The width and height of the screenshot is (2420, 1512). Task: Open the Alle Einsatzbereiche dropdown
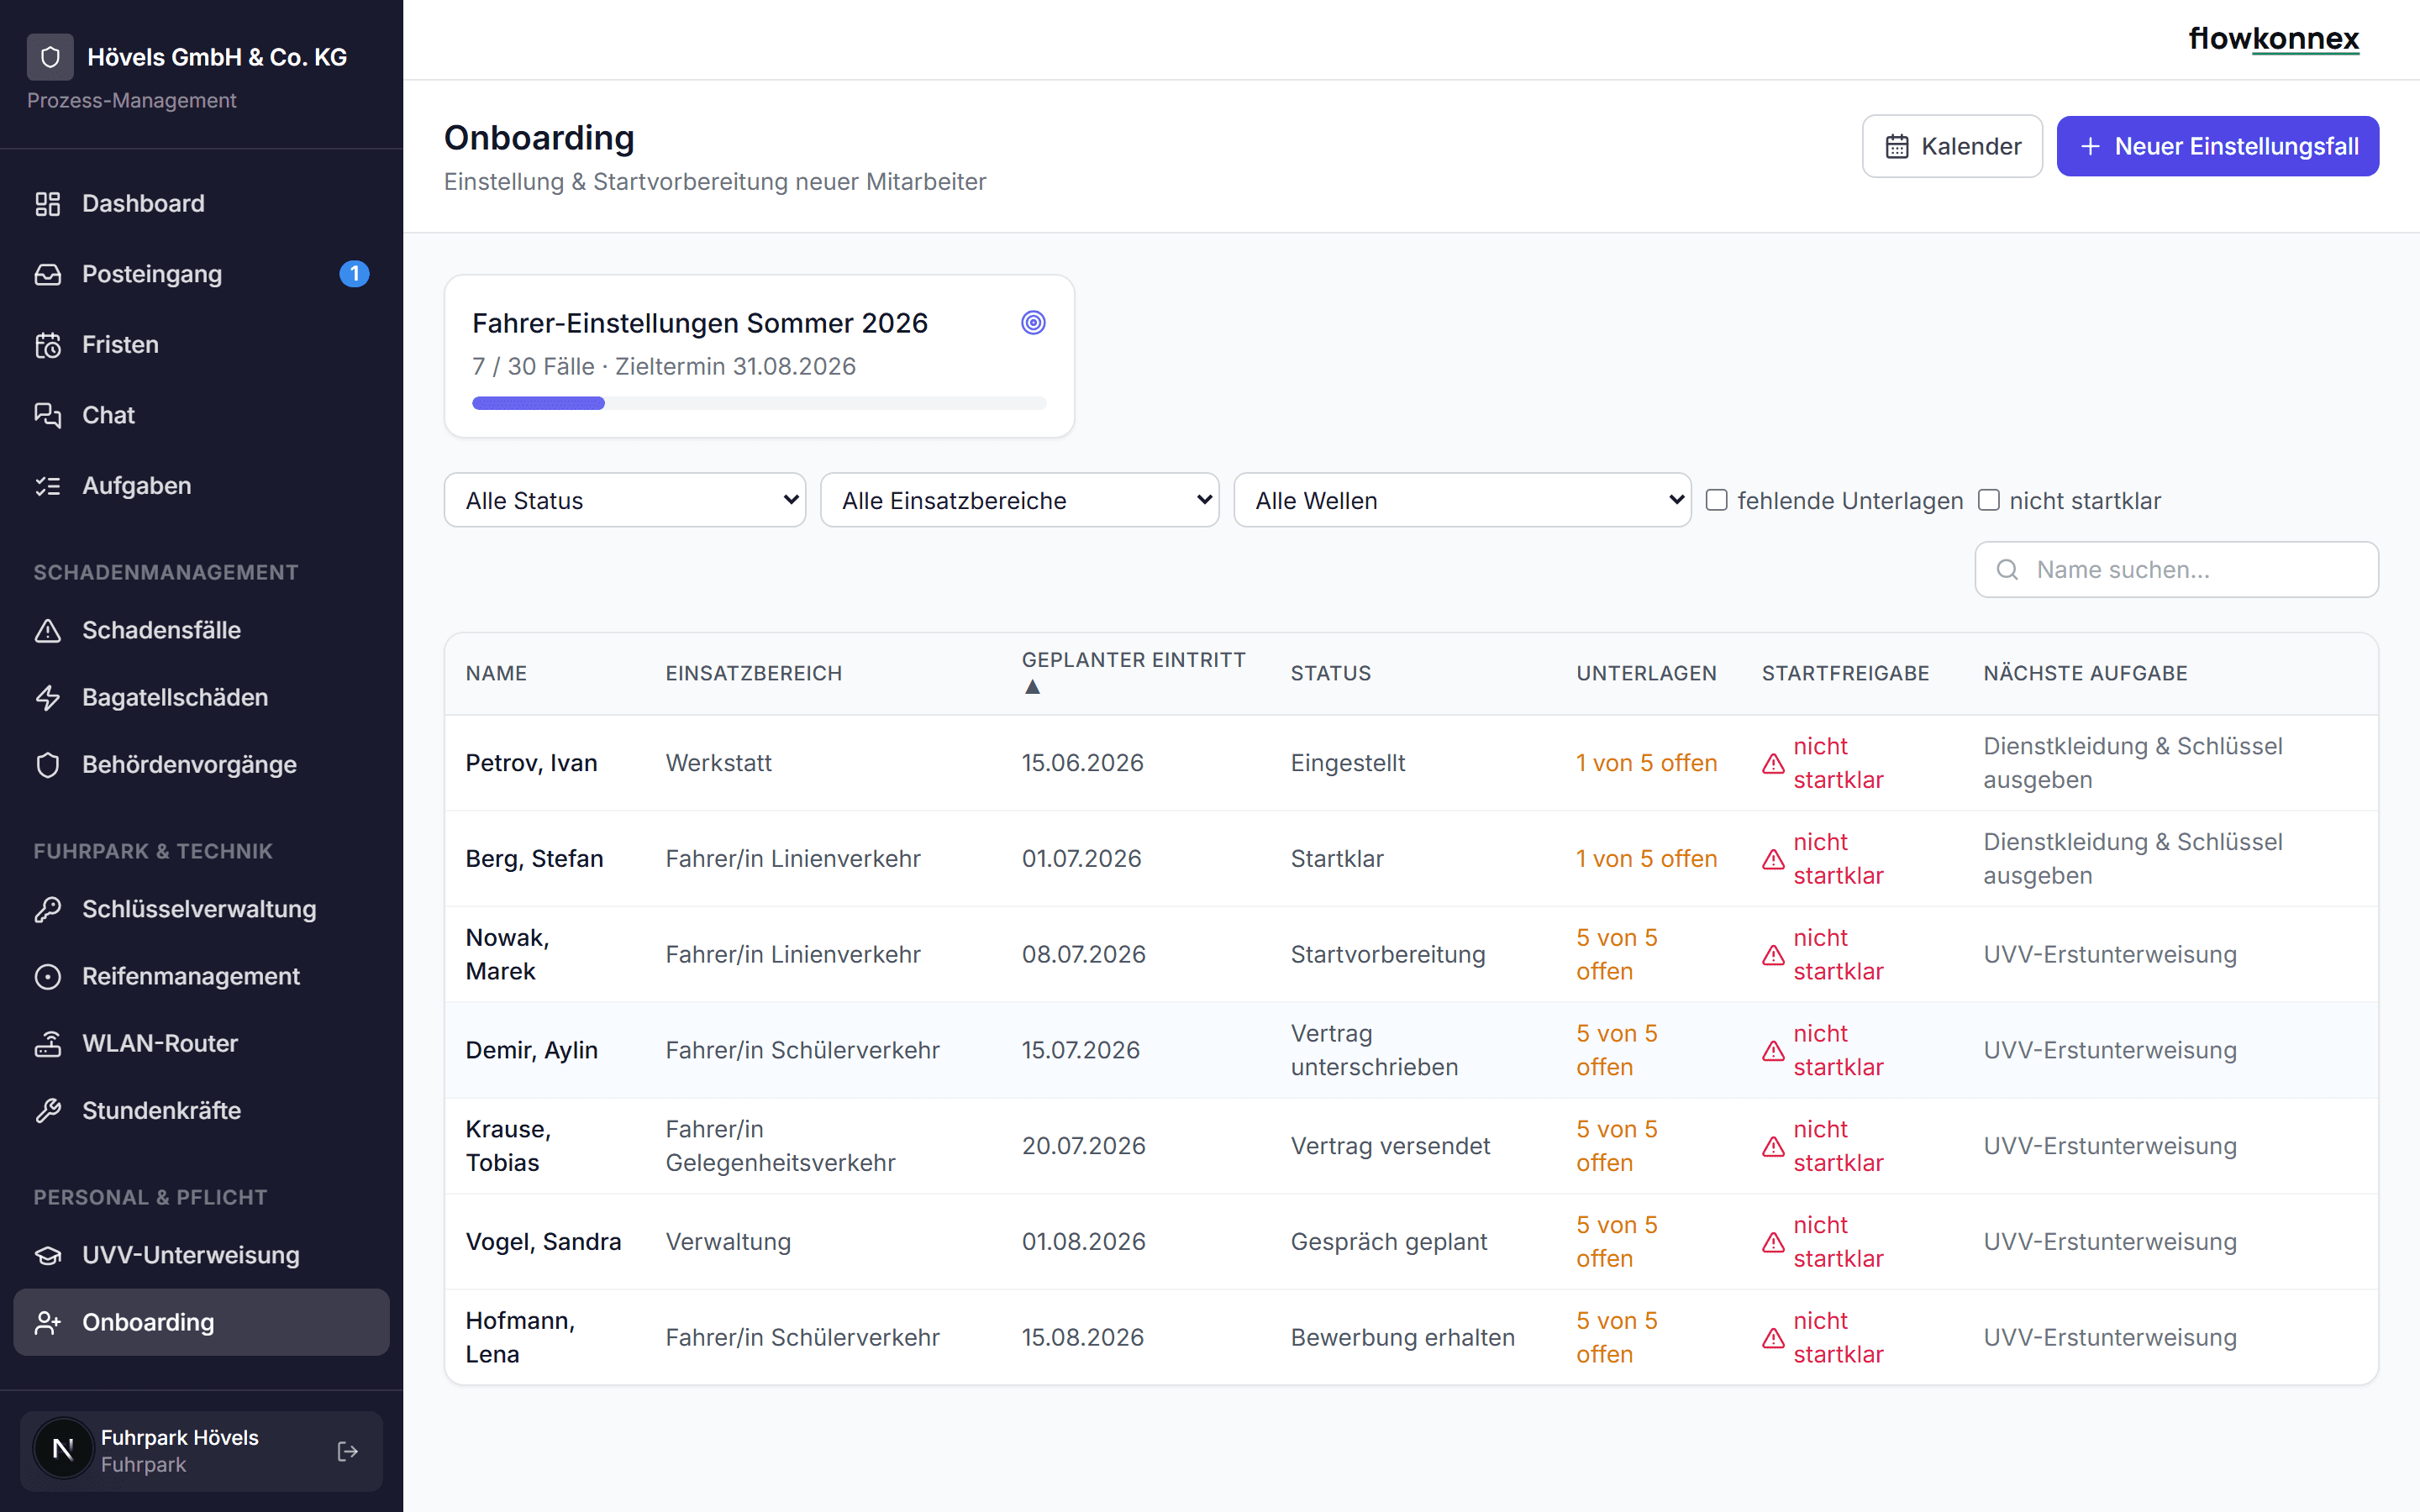tap(1019, 500)
